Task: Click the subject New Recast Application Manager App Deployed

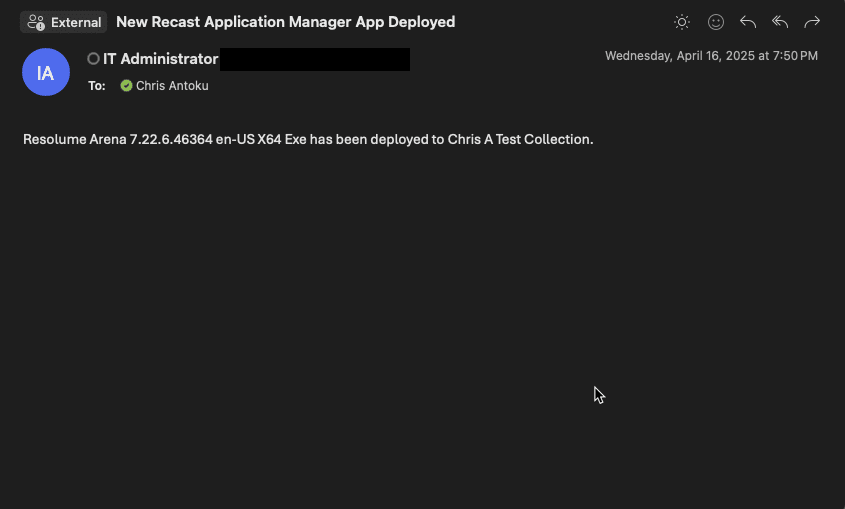Action: coord(285,22)
